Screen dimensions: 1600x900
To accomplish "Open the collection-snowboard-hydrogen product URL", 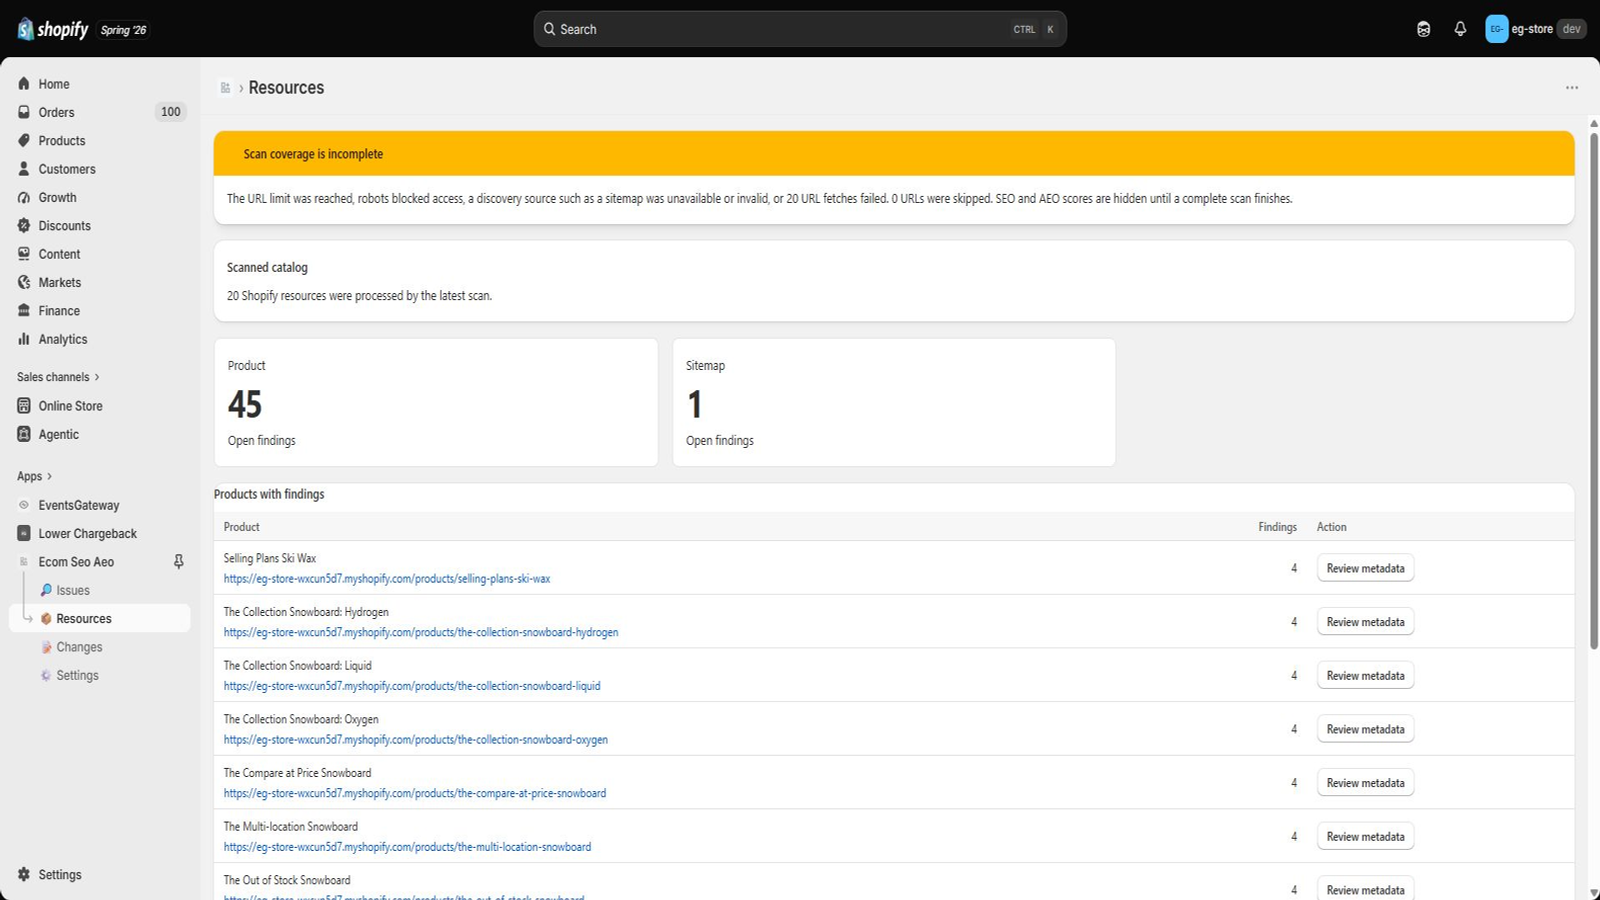I will 421,632.
